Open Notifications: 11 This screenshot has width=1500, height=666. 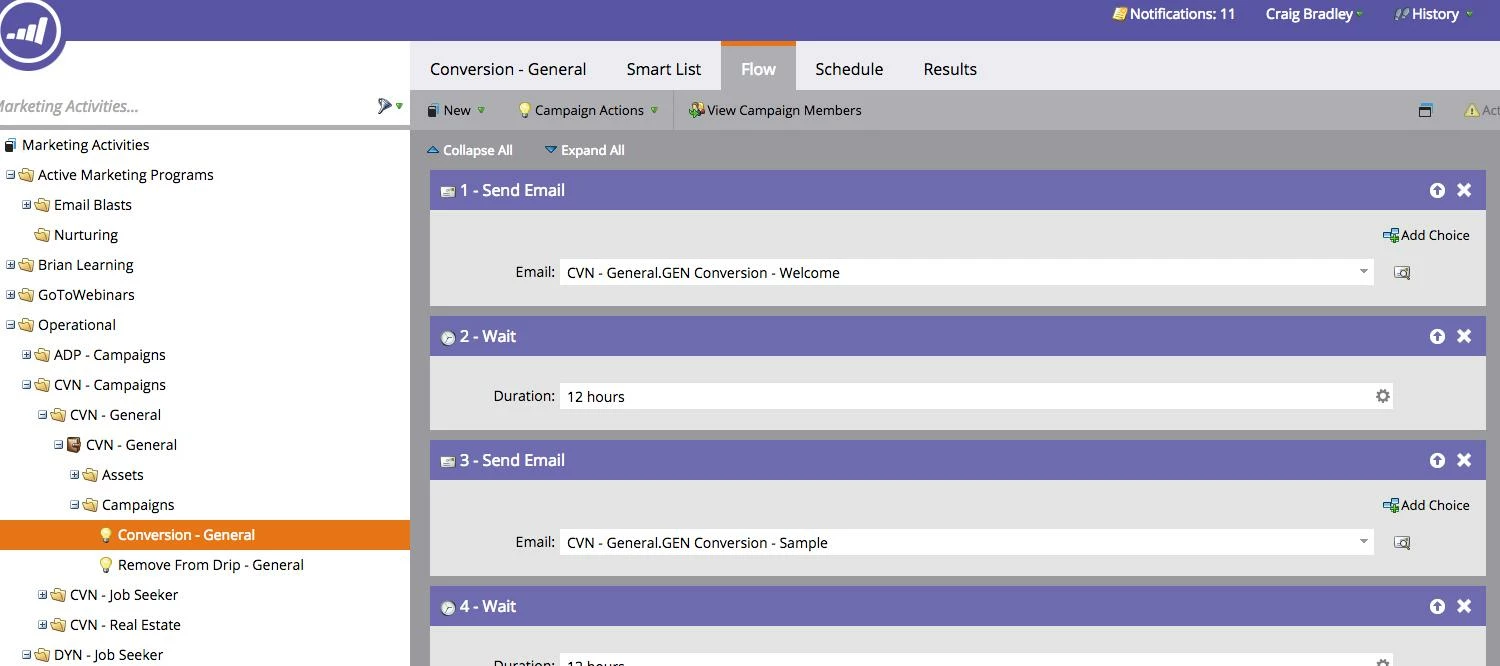click(x=1174, y=14)
